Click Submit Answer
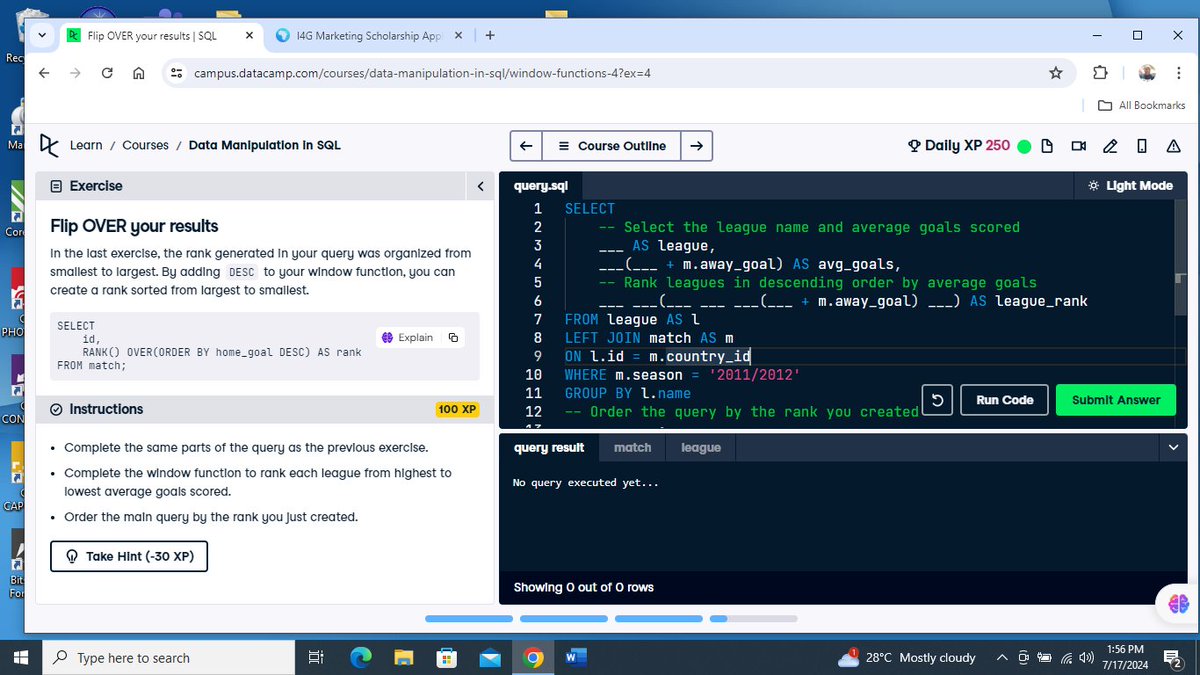This screenshot has height=675, width=1200. (x=1116, y=400)
